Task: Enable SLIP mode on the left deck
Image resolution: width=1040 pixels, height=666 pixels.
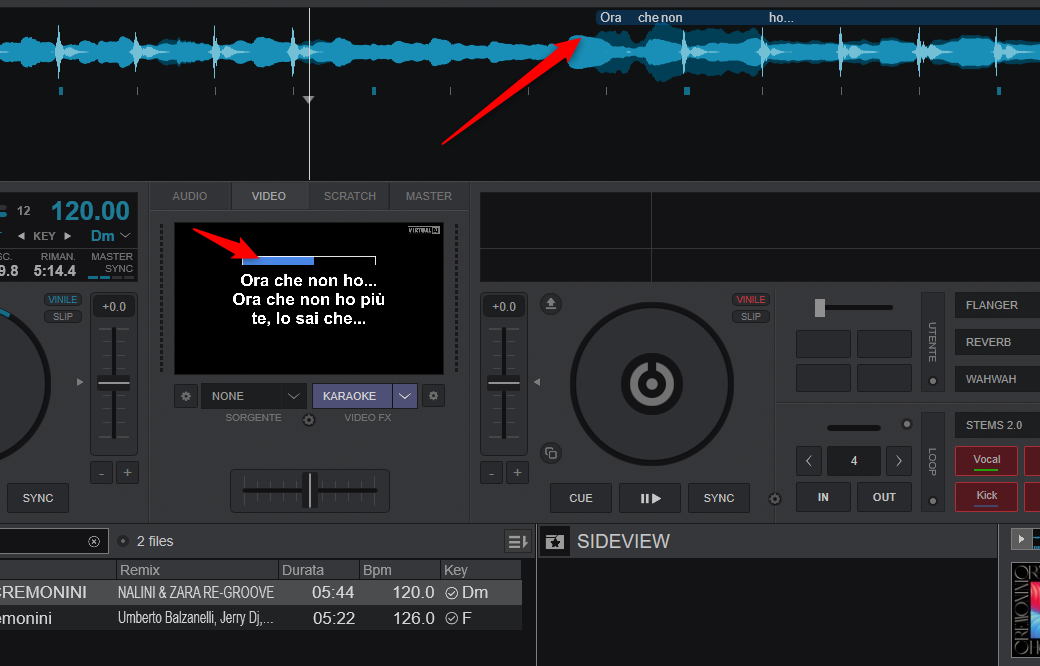Action: point(62,317)
